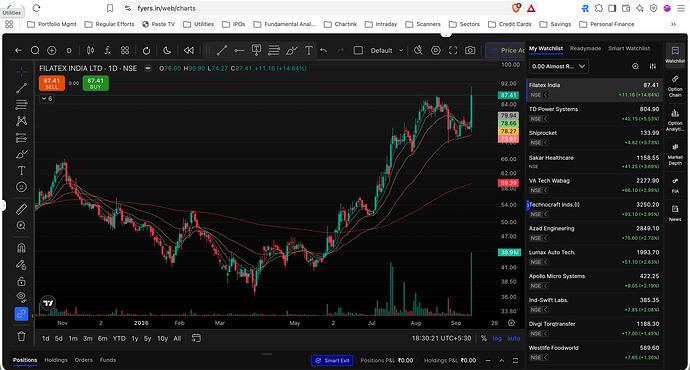Select the Positions tab

click(x=25, y=360)
